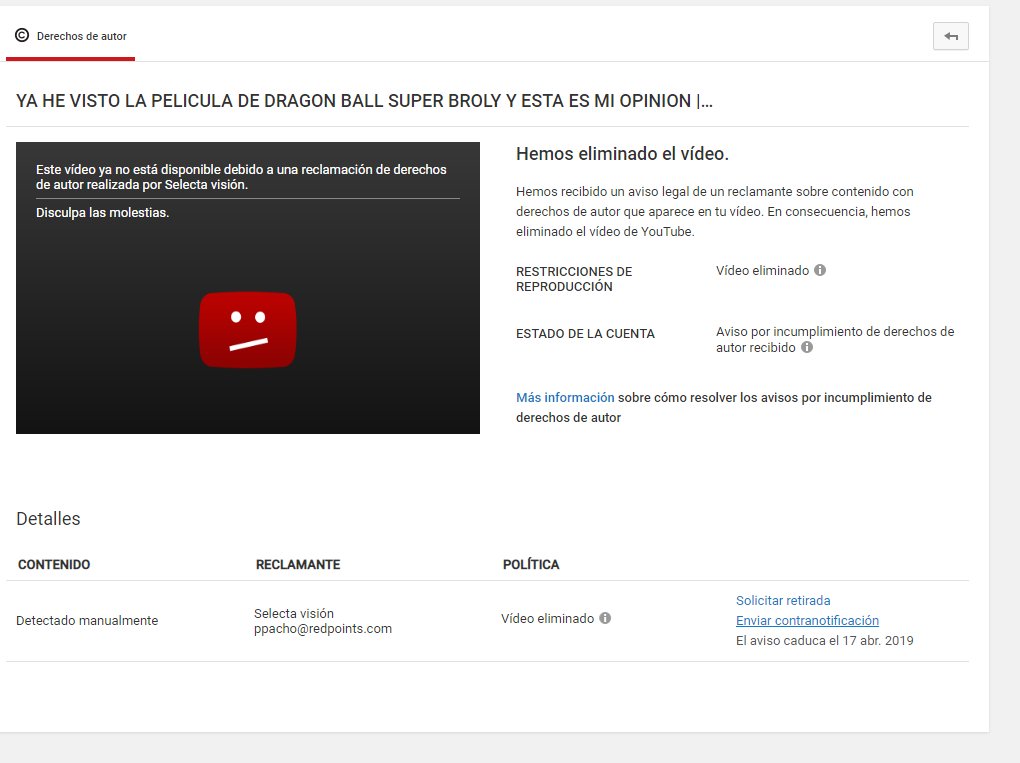
Task: Select the video title 'YA HE VISTO LA PELICULA...'
Action: pyautogui.click(x=364, y=101)
